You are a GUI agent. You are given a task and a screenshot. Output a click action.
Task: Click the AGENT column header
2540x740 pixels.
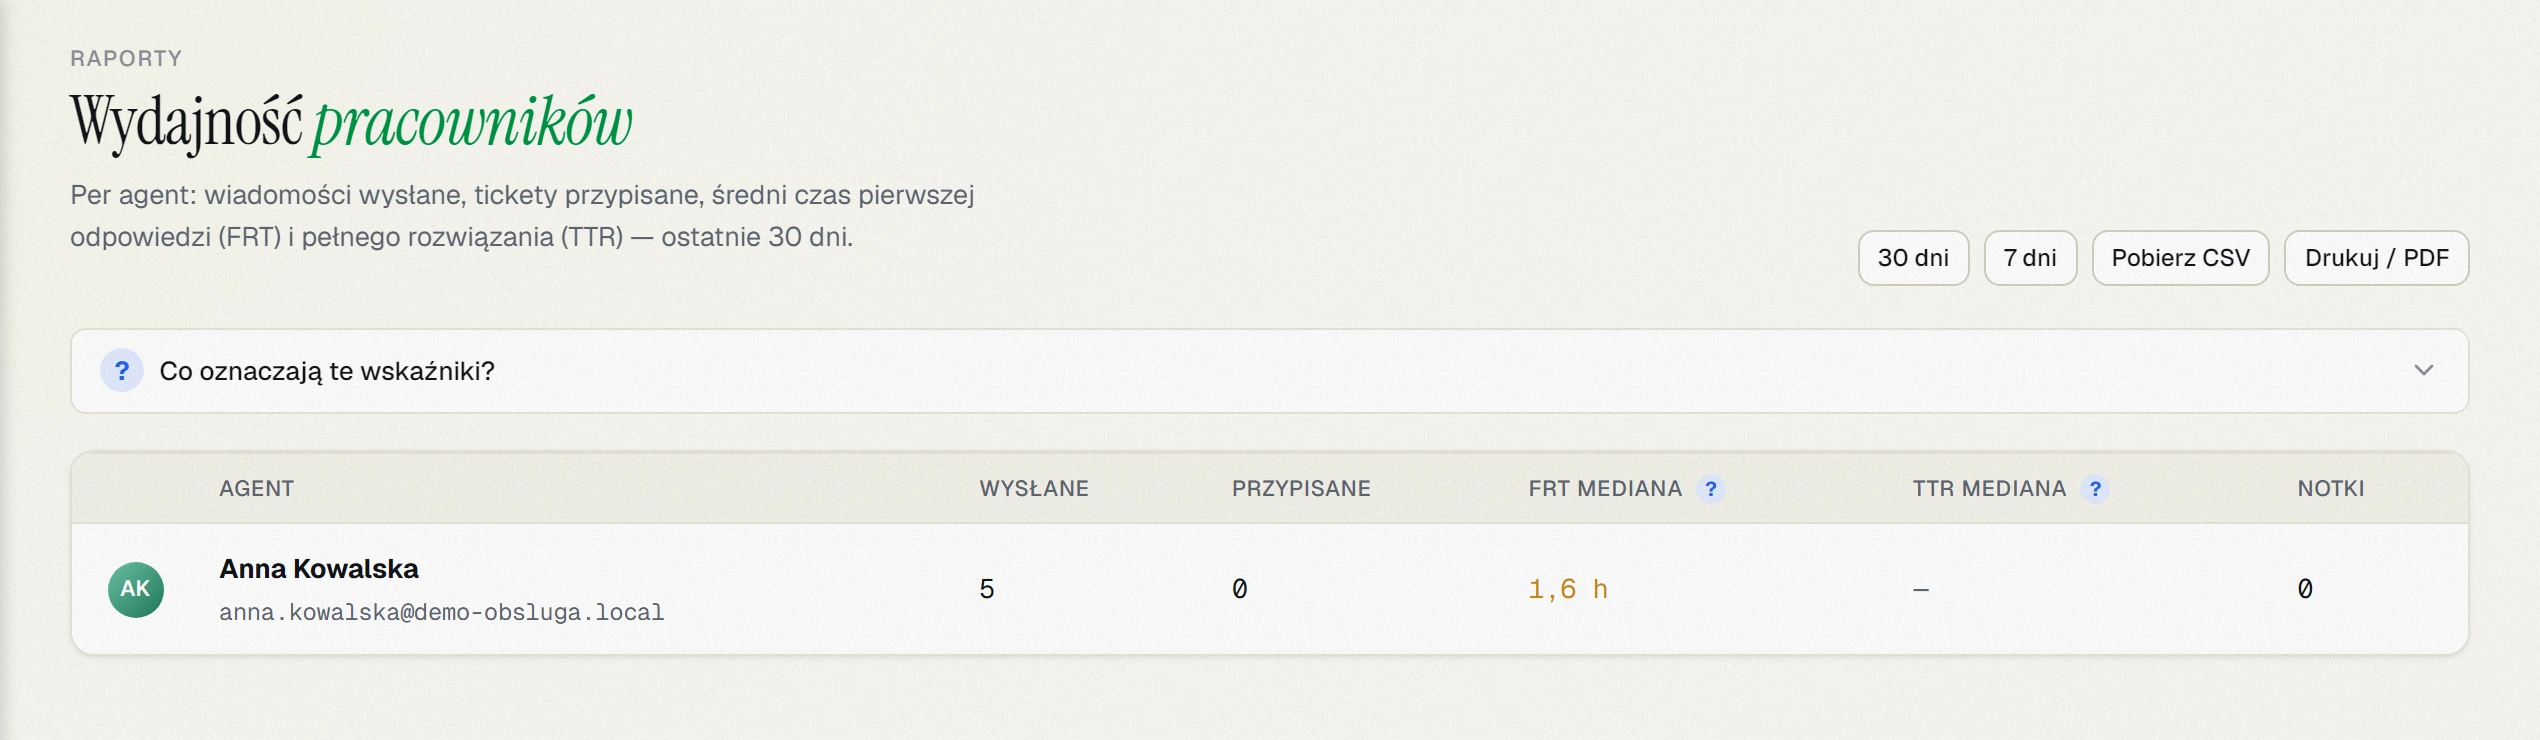(x=257, y=489)
